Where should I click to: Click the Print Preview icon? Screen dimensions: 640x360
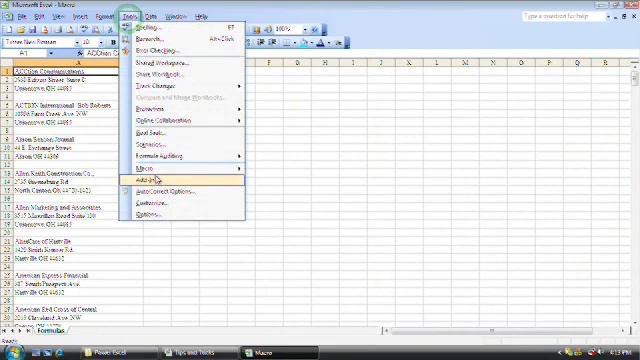70,29
